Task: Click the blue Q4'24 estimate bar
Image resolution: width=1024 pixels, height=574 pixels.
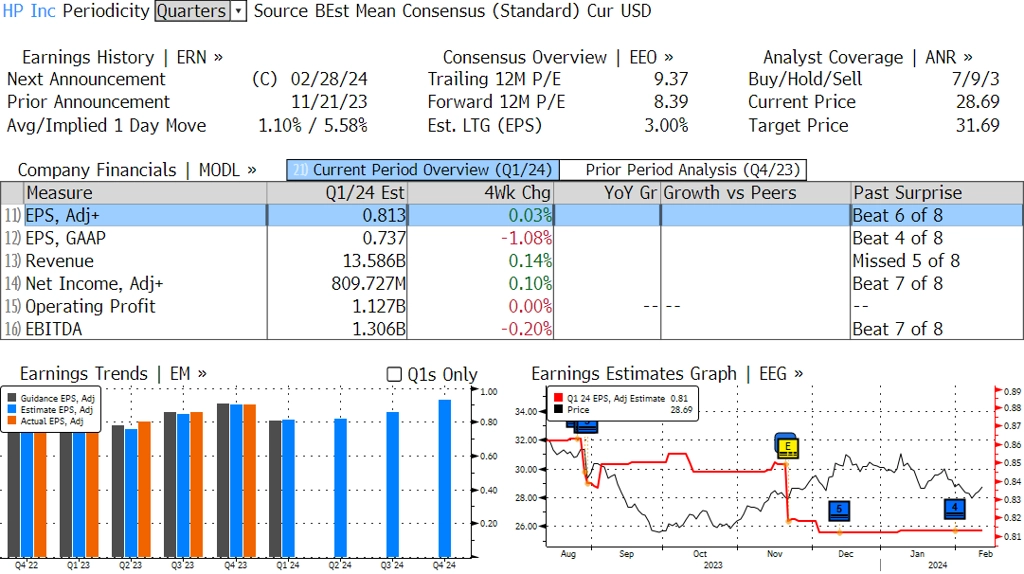Action: click(445, 478)
